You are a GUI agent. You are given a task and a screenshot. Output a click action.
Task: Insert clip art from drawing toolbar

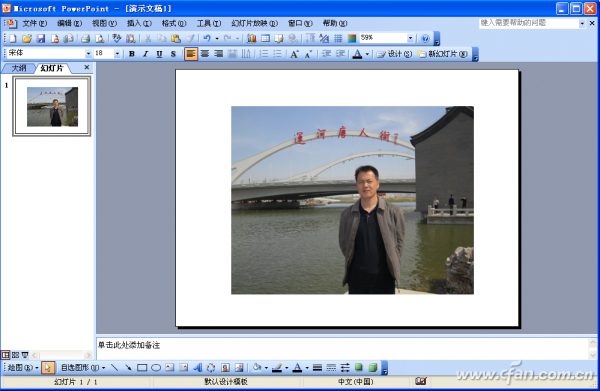click(225, 368)
